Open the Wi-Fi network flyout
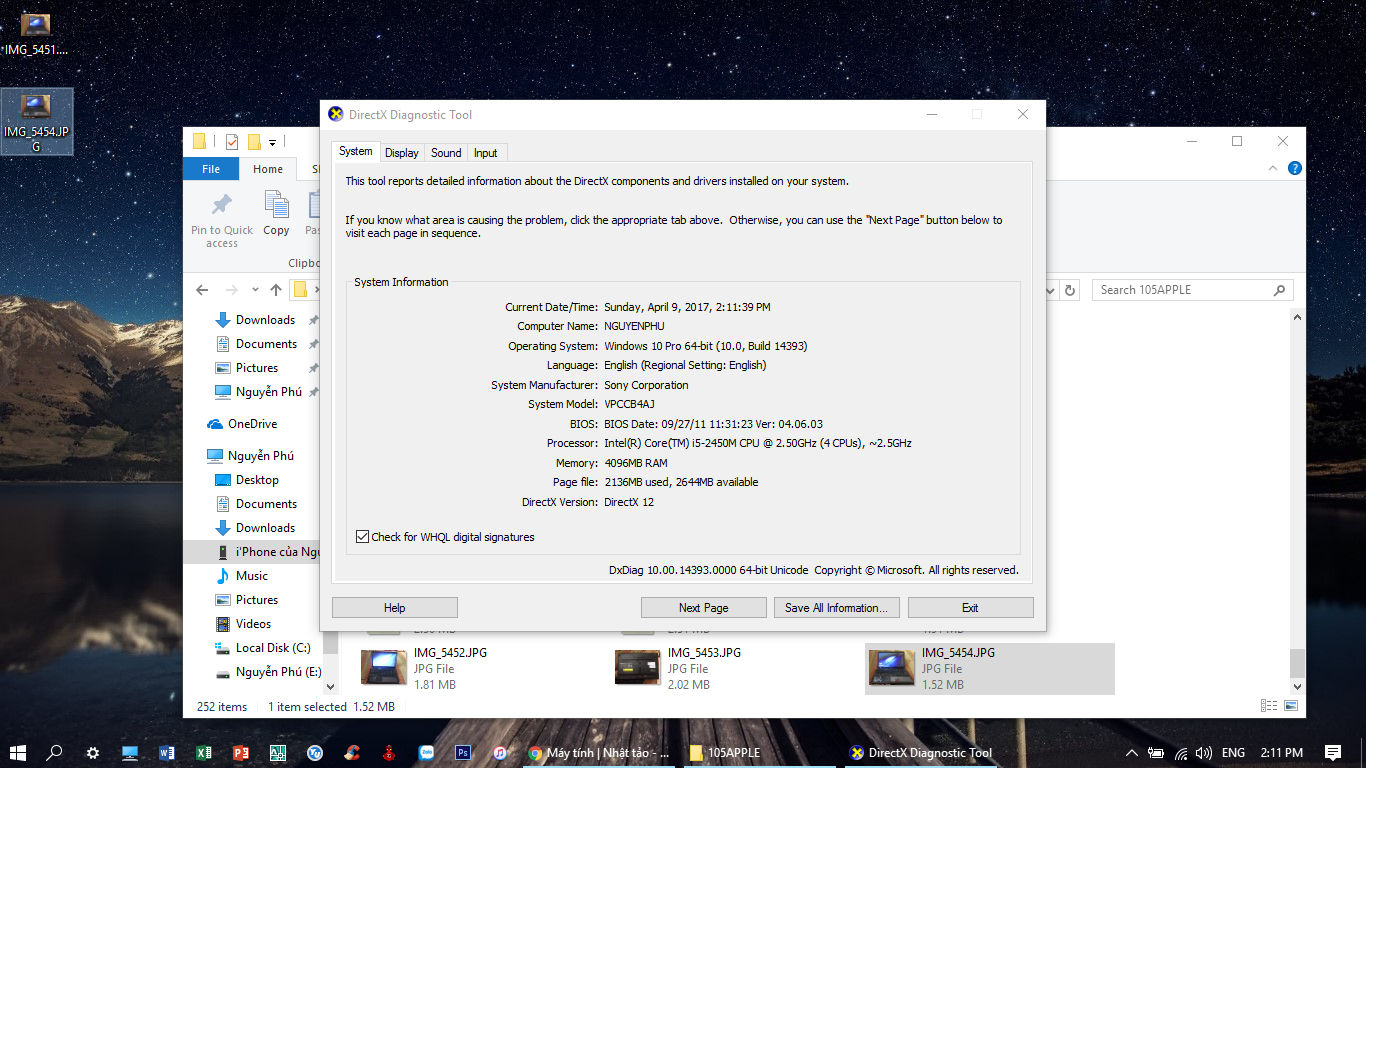 1181,753
